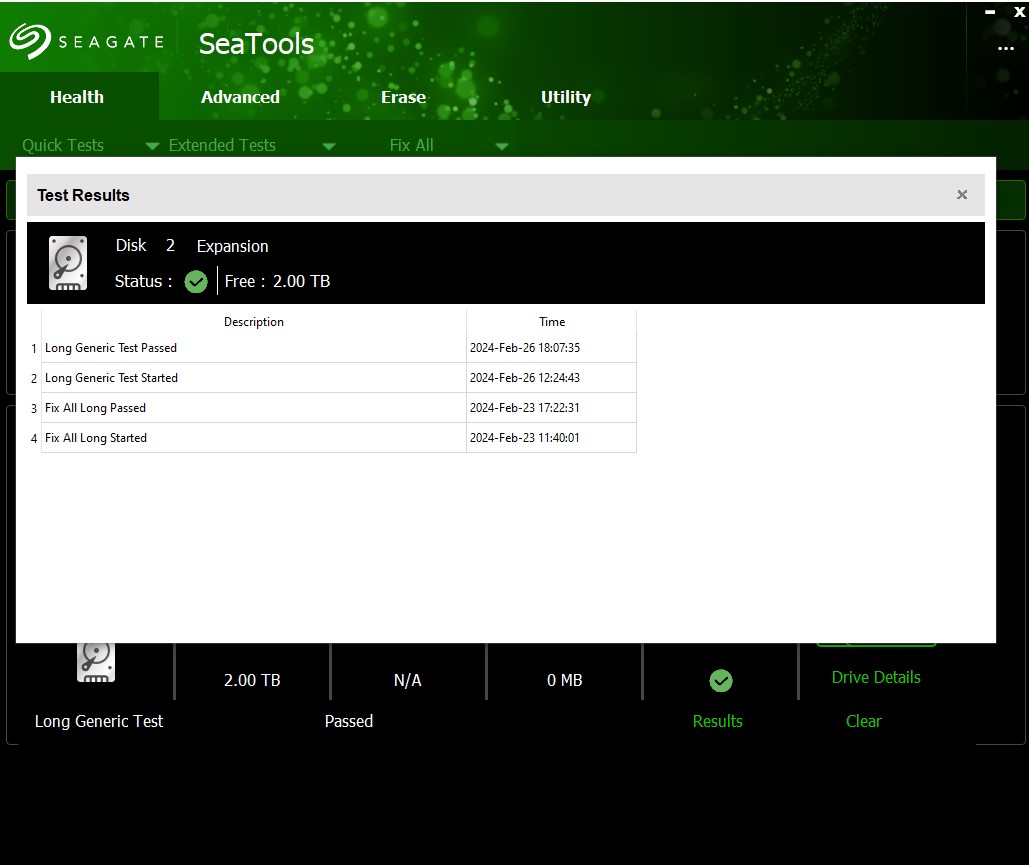1029x865 pixels.
Task: Click the hard drive icon in Test Results
Action: point(68,264)
